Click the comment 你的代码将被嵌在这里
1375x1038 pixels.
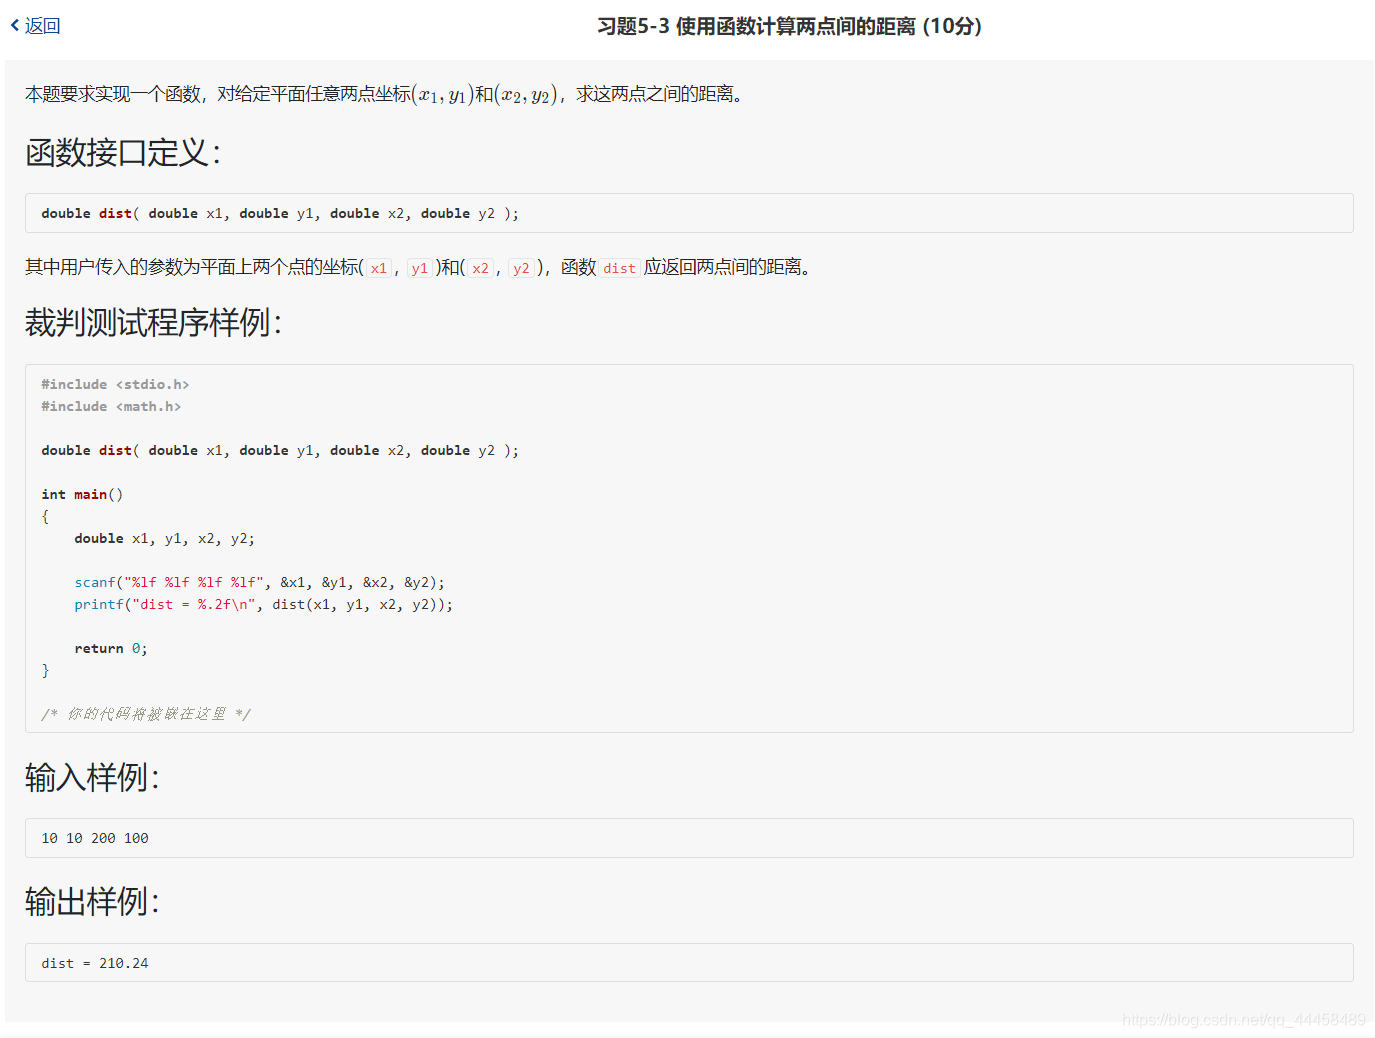click(146, 714)
